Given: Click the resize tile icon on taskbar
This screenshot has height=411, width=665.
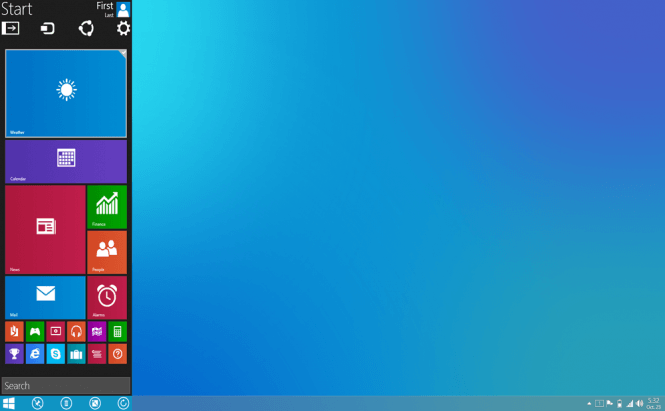Looking at the screenshot, I should pyautogui.click(x=95, y=403).
